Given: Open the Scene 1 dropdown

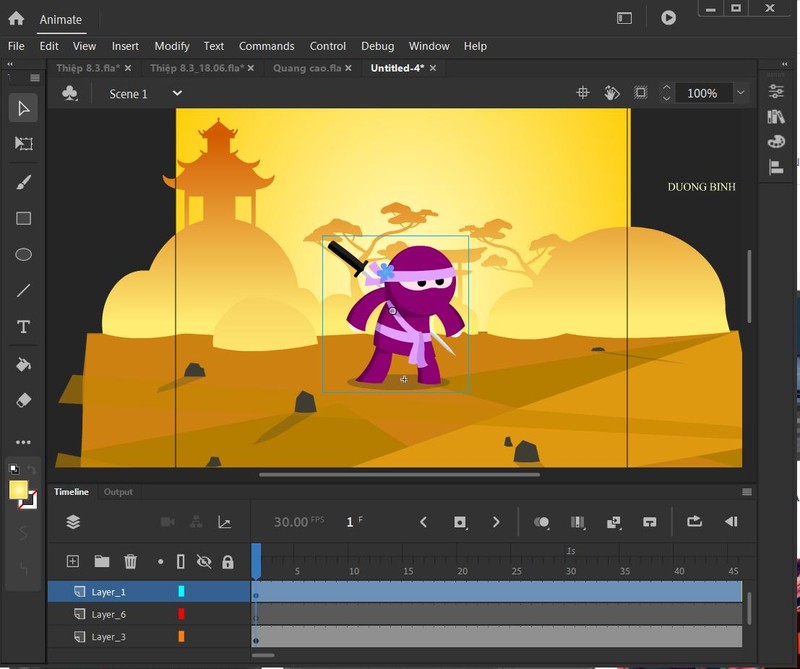Looking at the screenshot, I should 177,93.
